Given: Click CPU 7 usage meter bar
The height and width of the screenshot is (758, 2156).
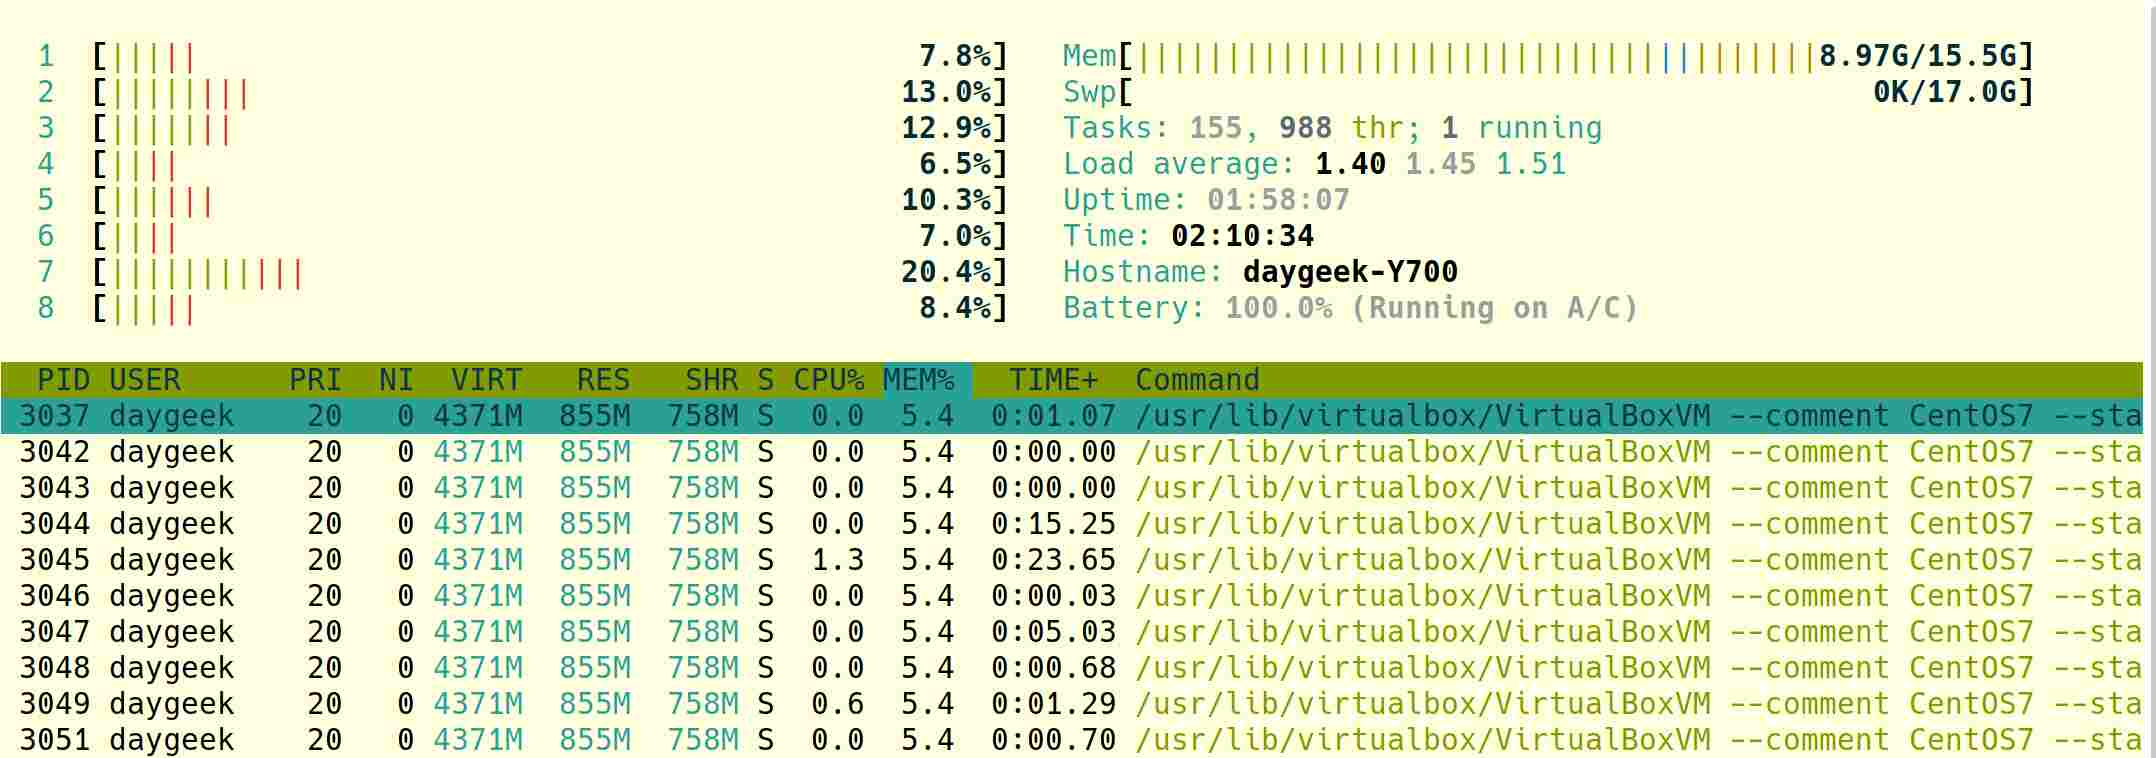Looking at the screenshot, I should tap(550, 272).
